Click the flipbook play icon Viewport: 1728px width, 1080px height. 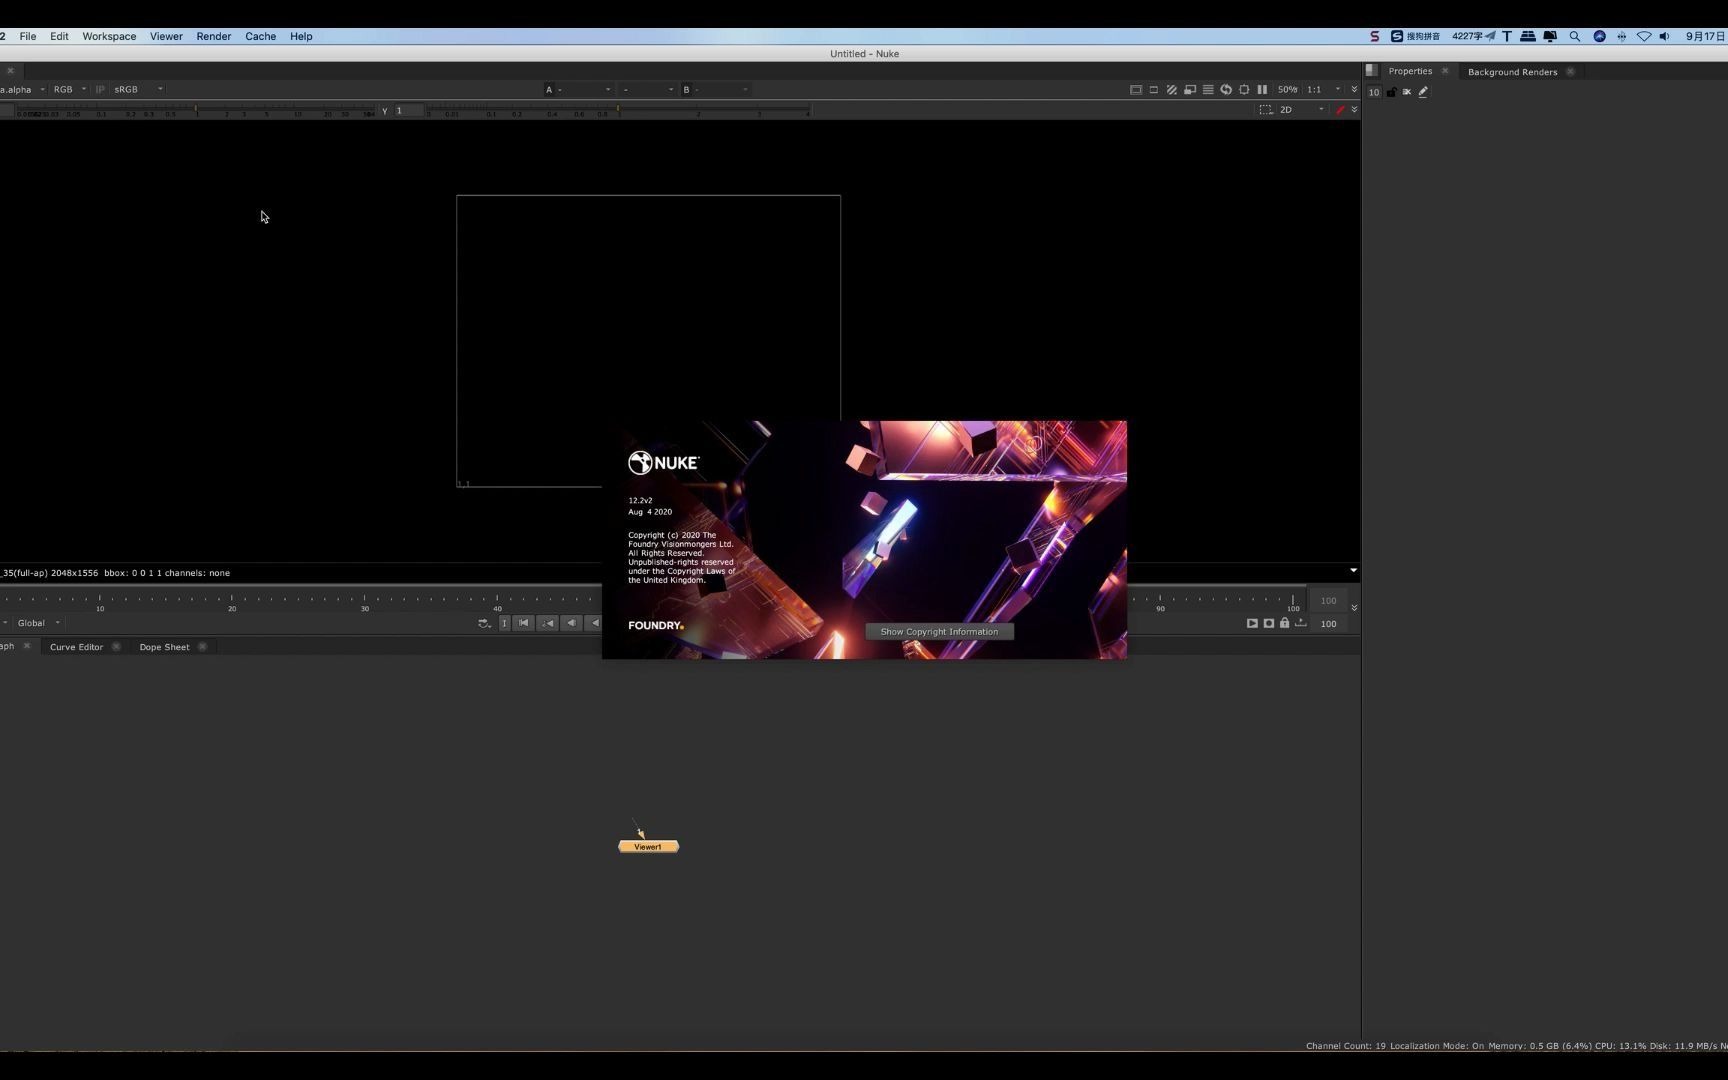coord(1252,623)
